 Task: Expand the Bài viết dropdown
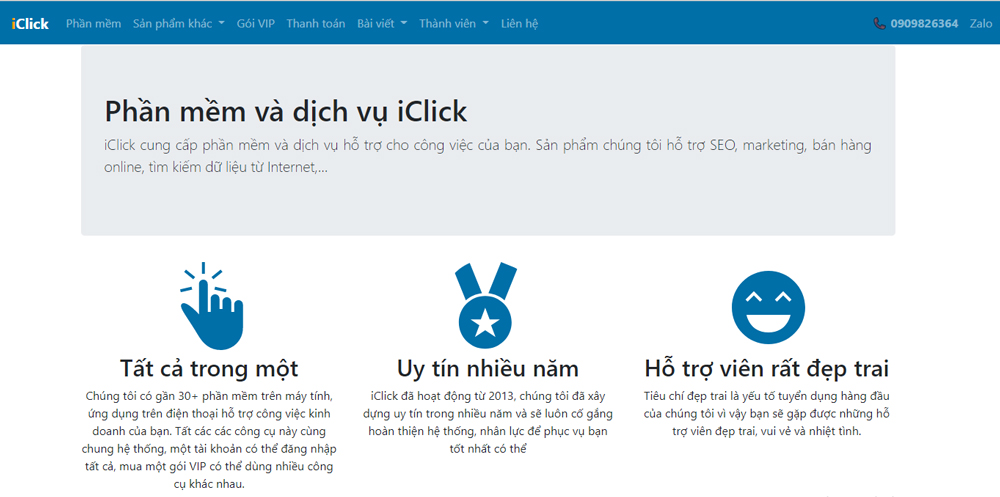(382, 24)
